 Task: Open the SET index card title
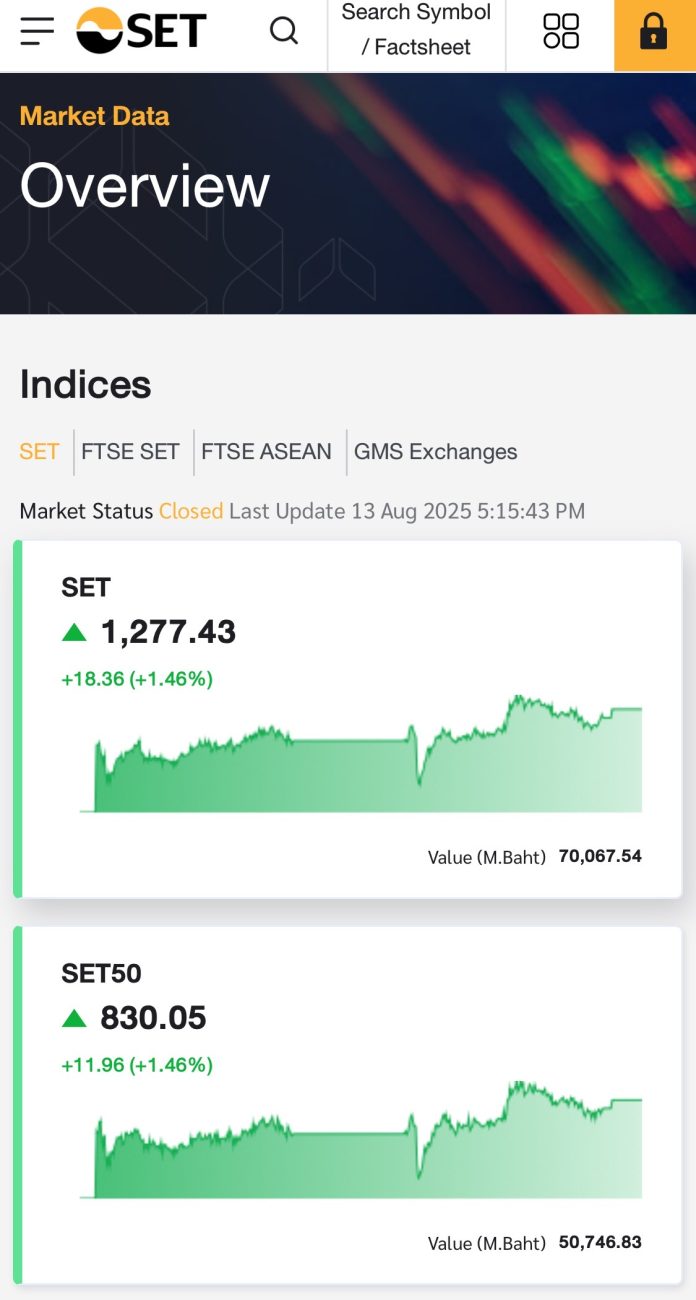(x=86, y=587)
